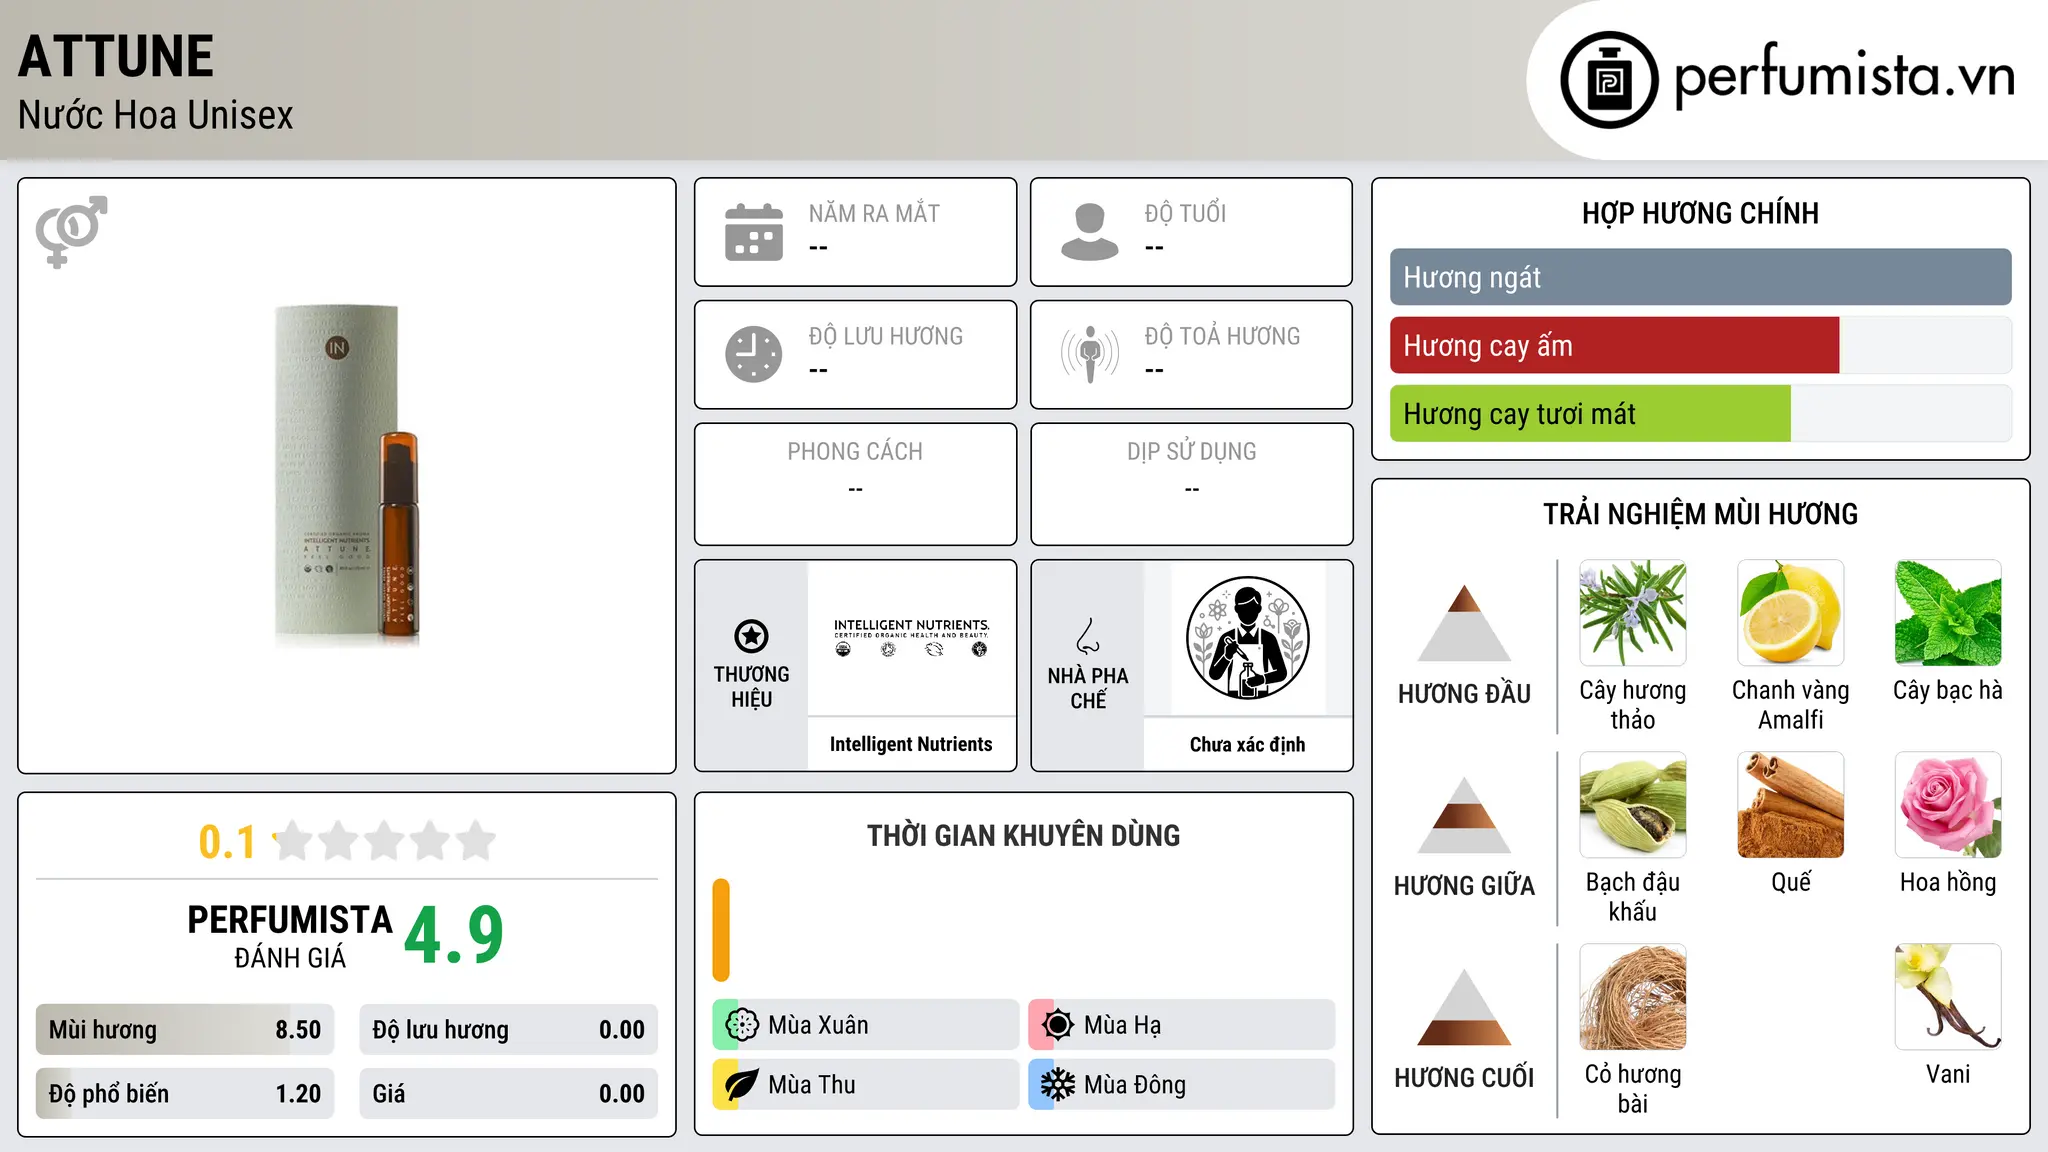The image size is (2048, 1152).
Task: Select the Mùa Thu season label
Action: pyautogui.click(x=811, y=1085)
